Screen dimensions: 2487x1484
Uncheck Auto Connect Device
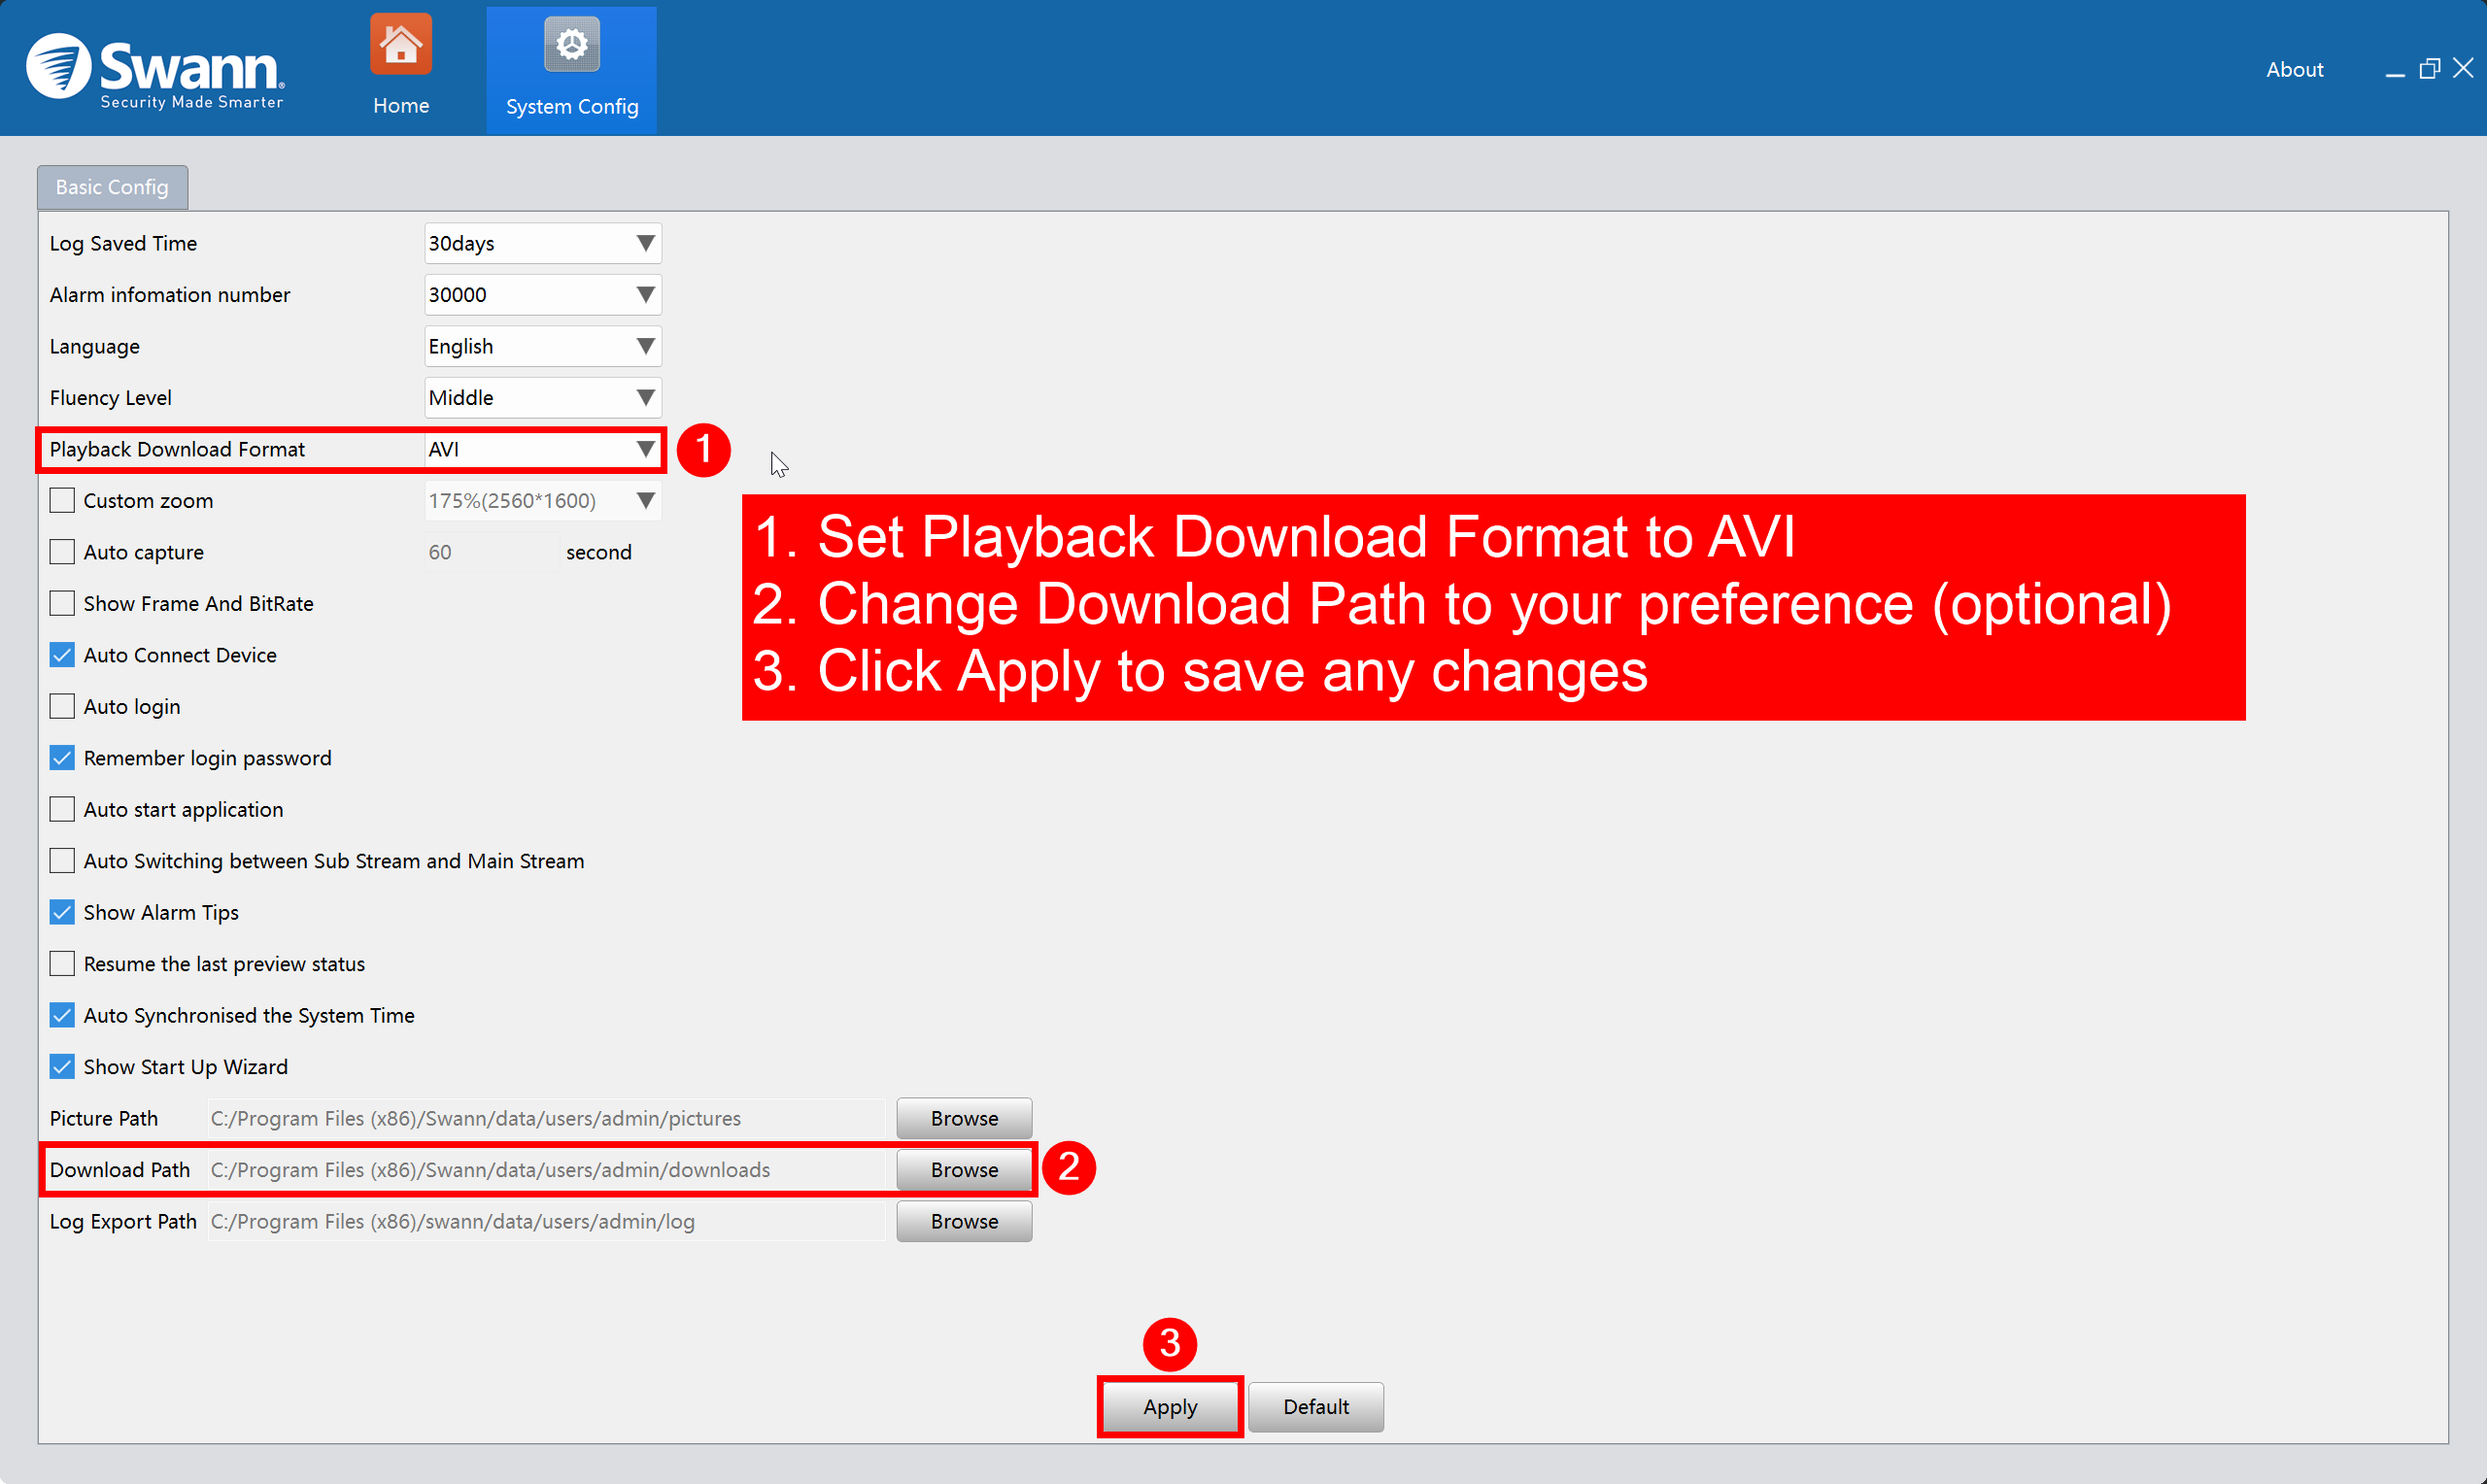[x=62, y=655]
